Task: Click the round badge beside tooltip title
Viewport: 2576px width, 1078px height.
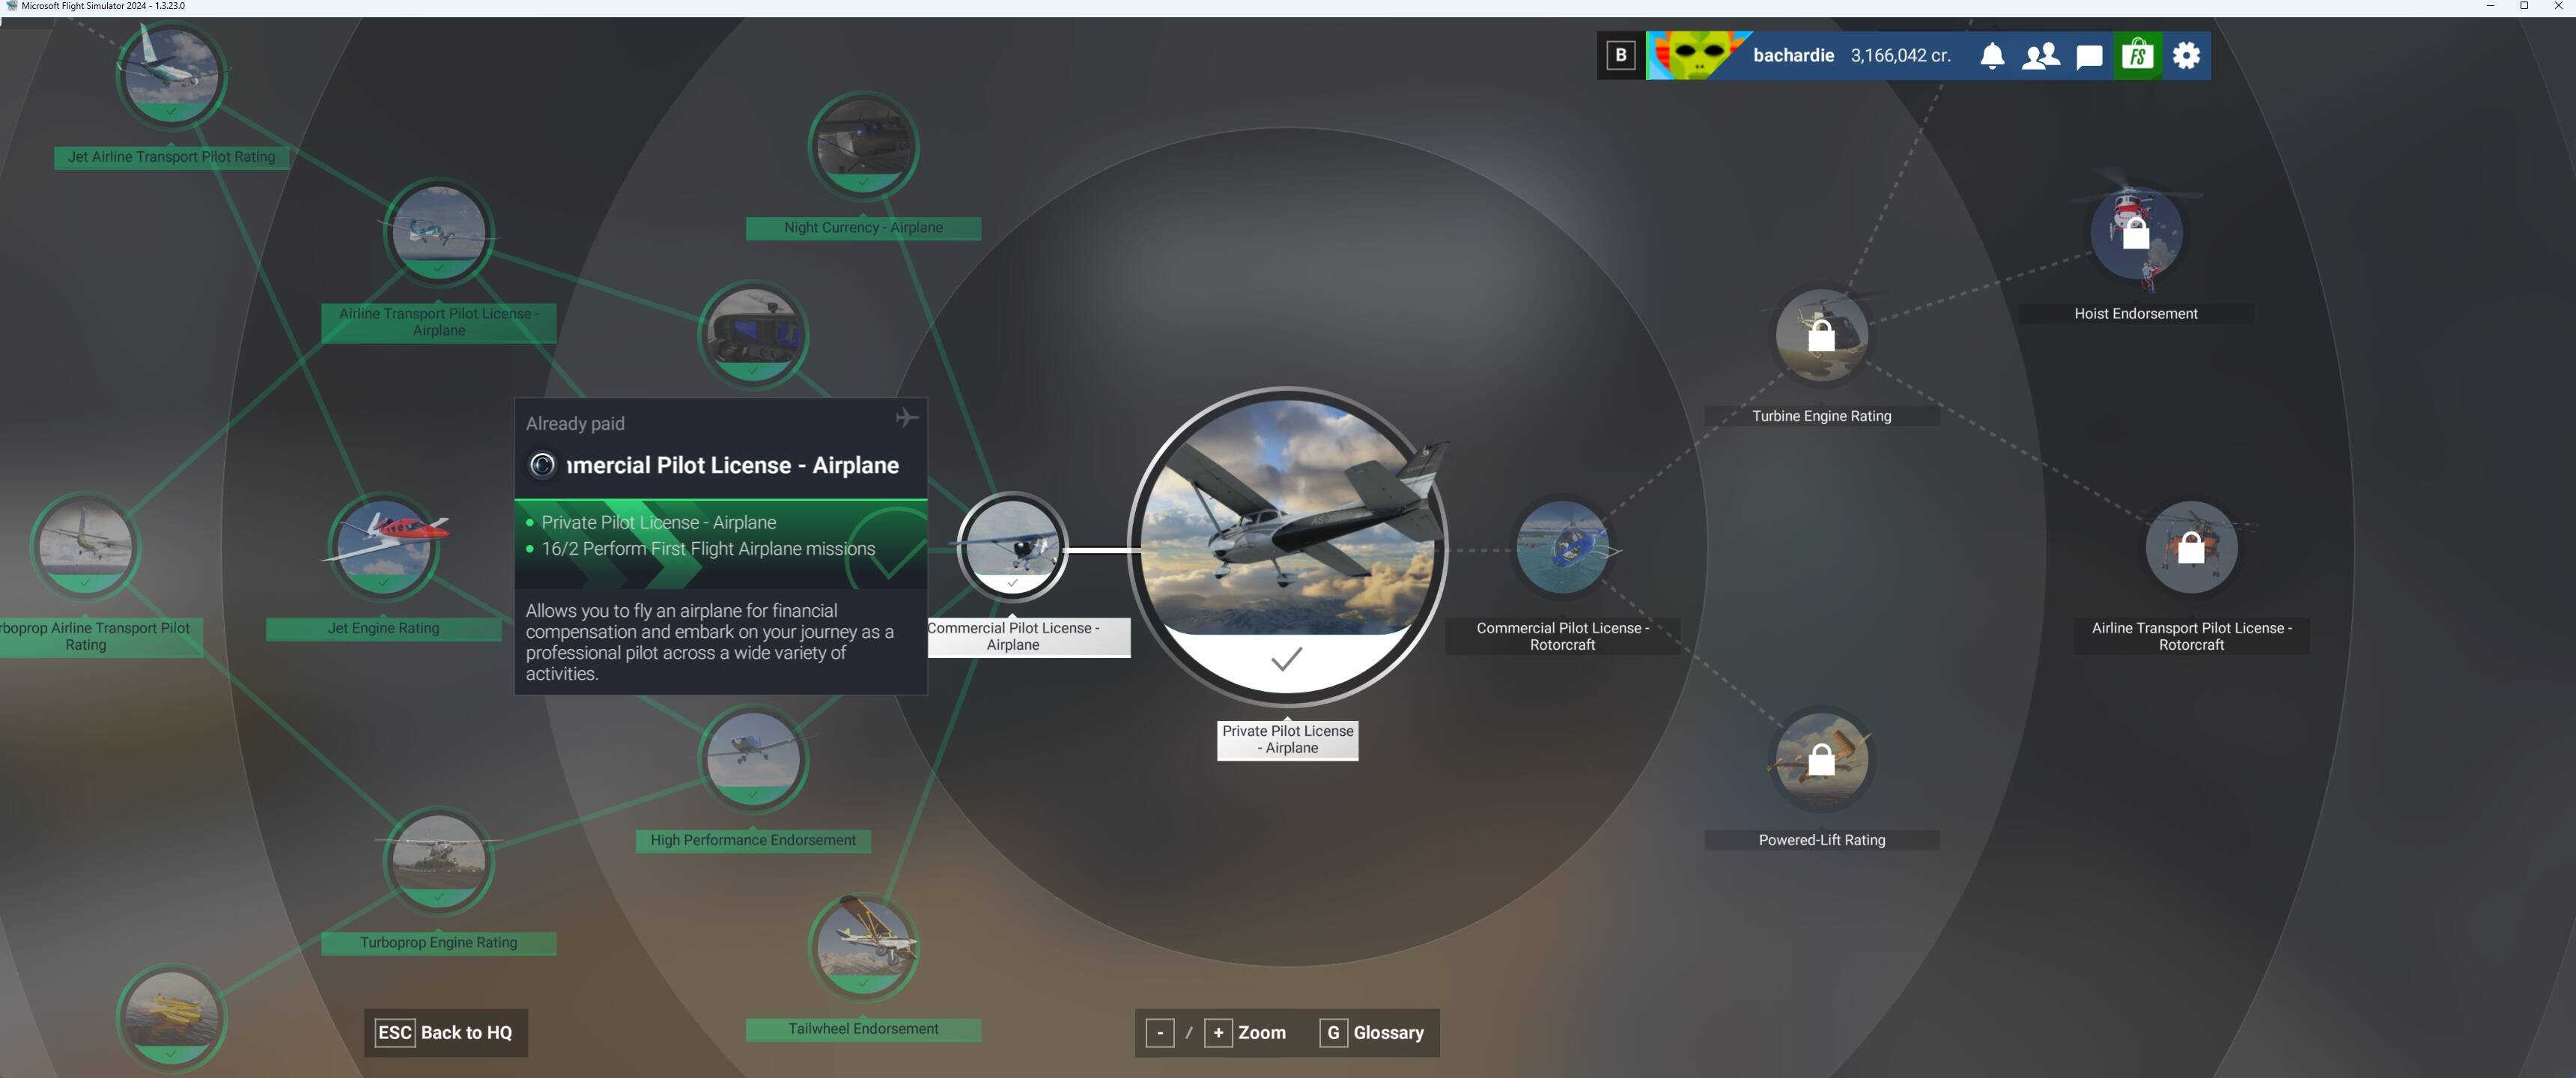Action: point(542,465)
